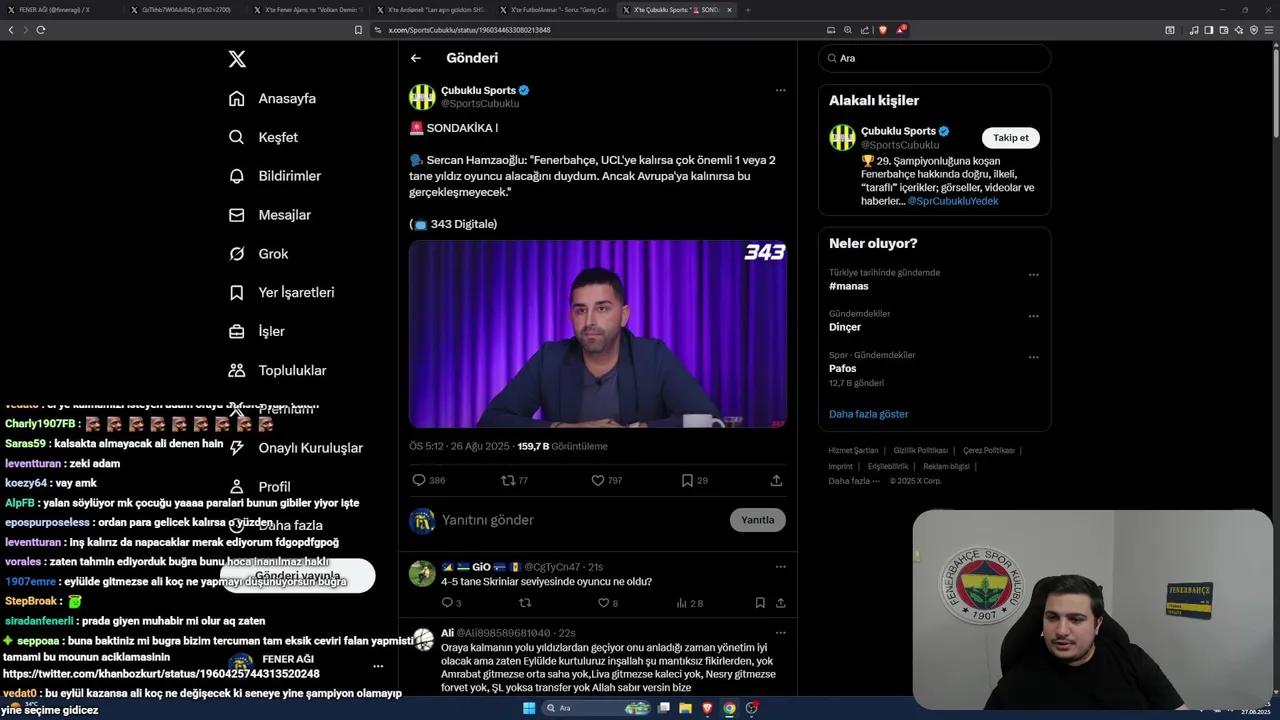This screenshot has height=720, width=1280.
Task: Bookmark page via address bar icon
Action: point(358,30)
